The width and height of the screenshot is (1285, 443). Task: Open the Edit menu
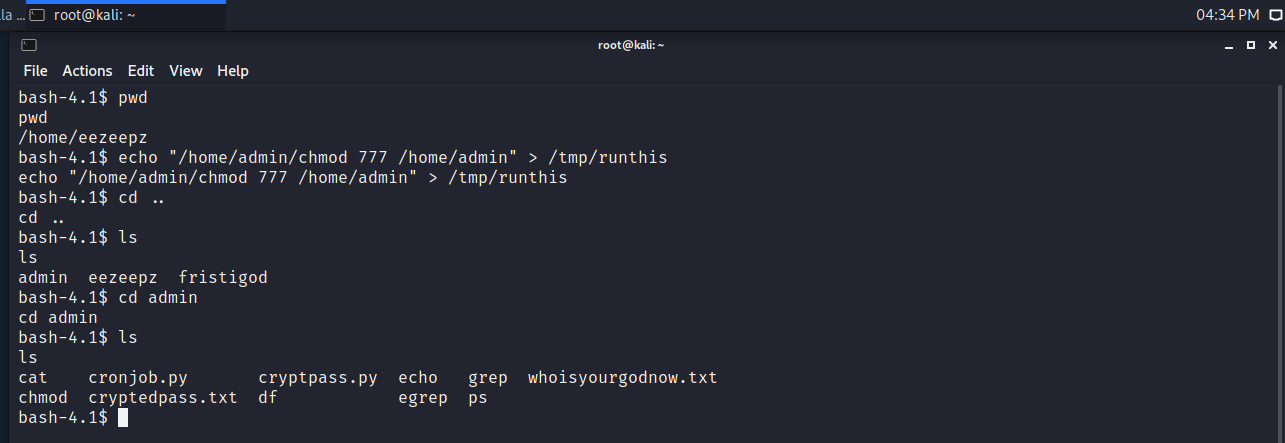pos(141,71)
